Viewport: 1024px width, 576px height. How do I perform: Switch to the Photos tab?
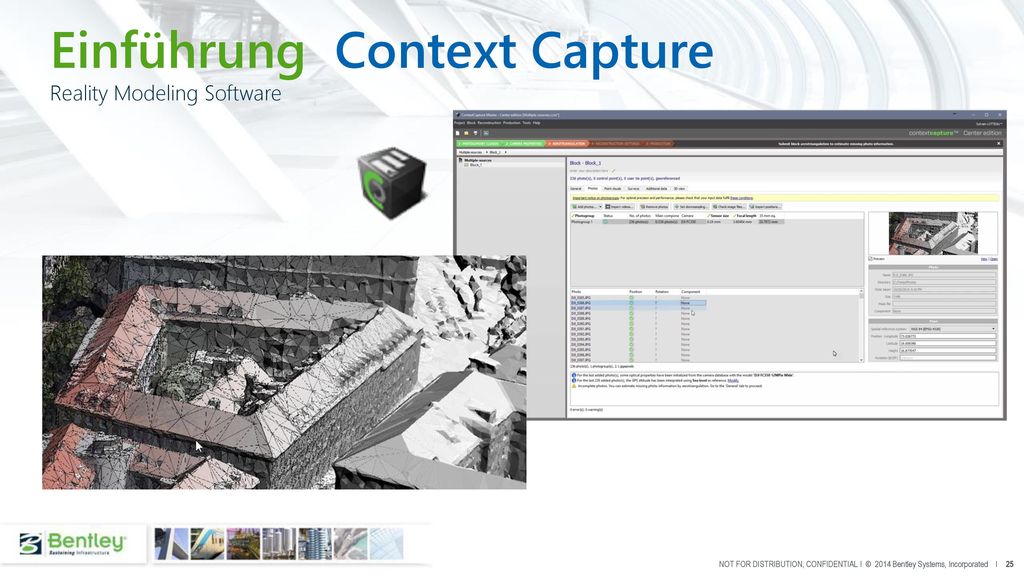[x=593, y=189]
